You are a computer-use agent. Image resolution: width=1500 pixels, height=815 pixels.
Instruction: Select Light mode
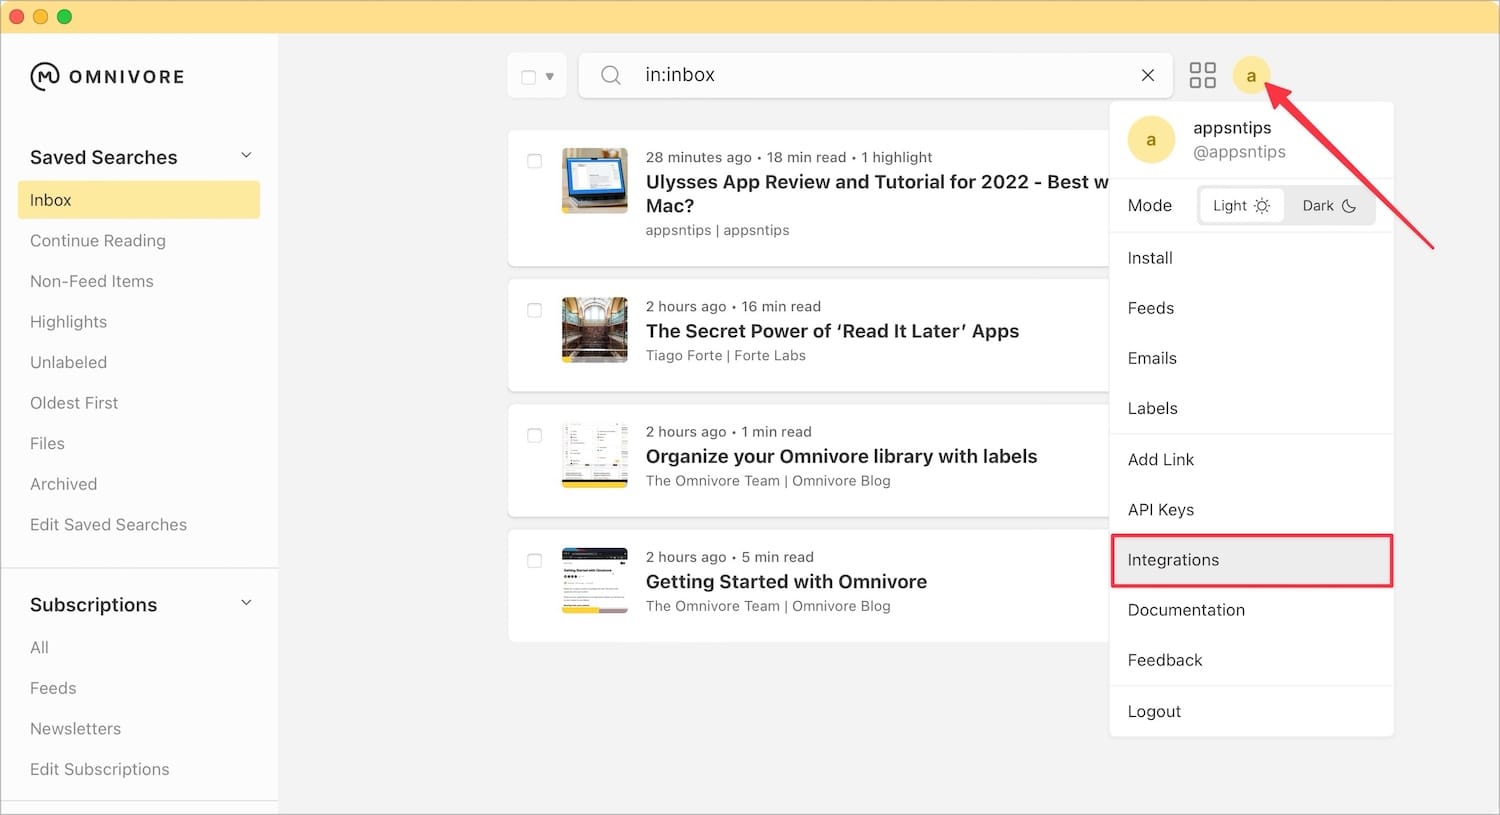(1241, 205)
